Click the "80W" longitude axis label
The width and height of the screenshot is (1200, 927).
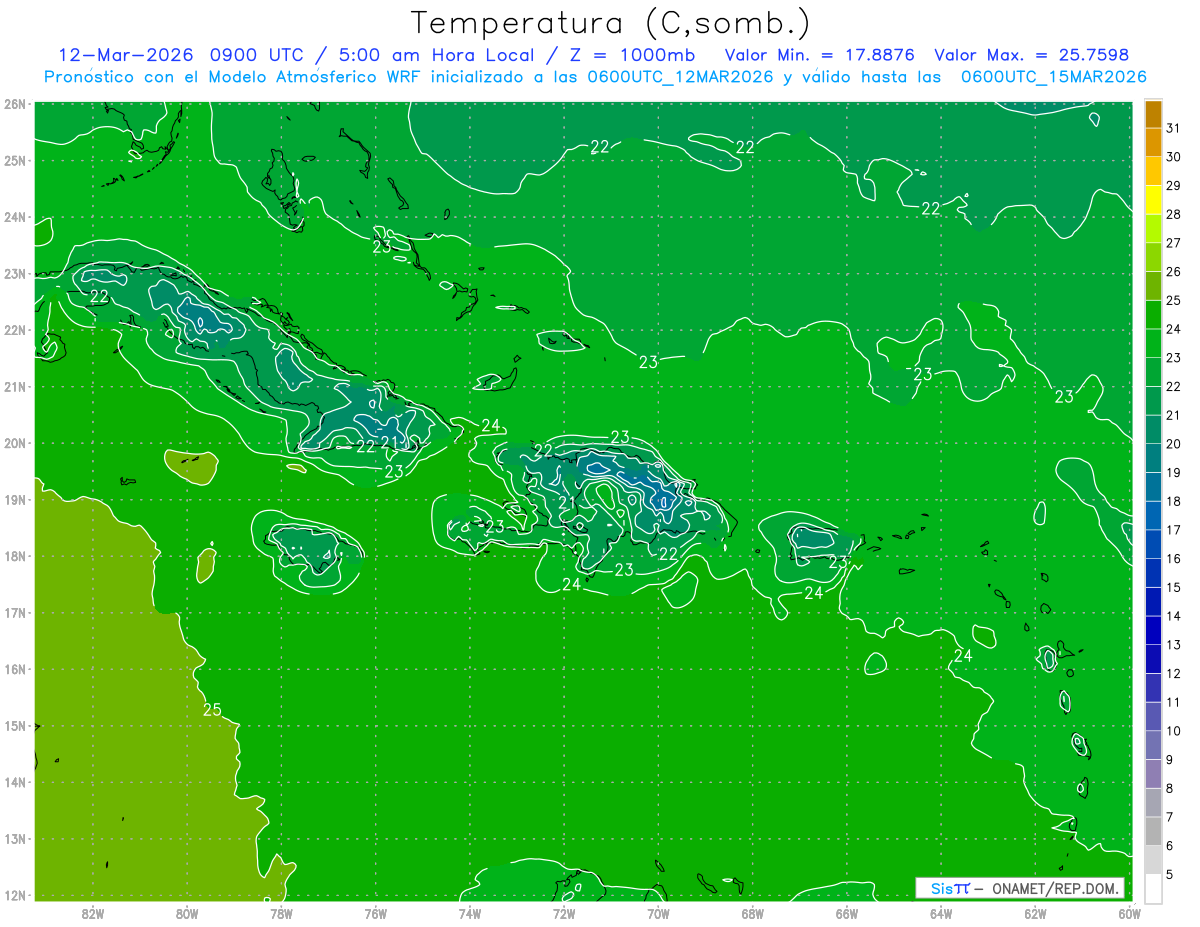187,913
